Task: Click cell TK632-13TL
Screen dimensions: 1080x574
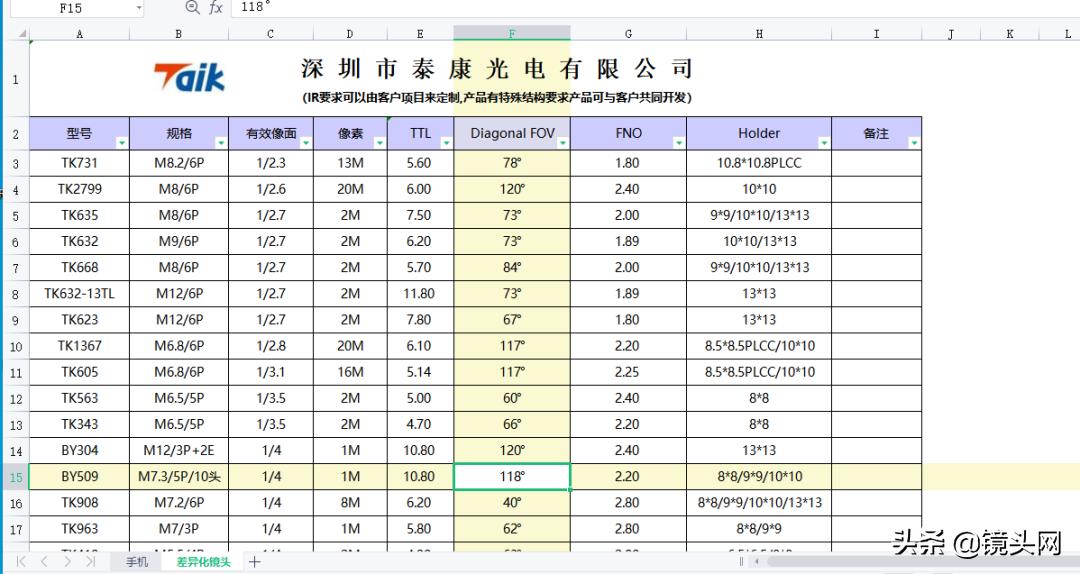Action: coord(79,294)
